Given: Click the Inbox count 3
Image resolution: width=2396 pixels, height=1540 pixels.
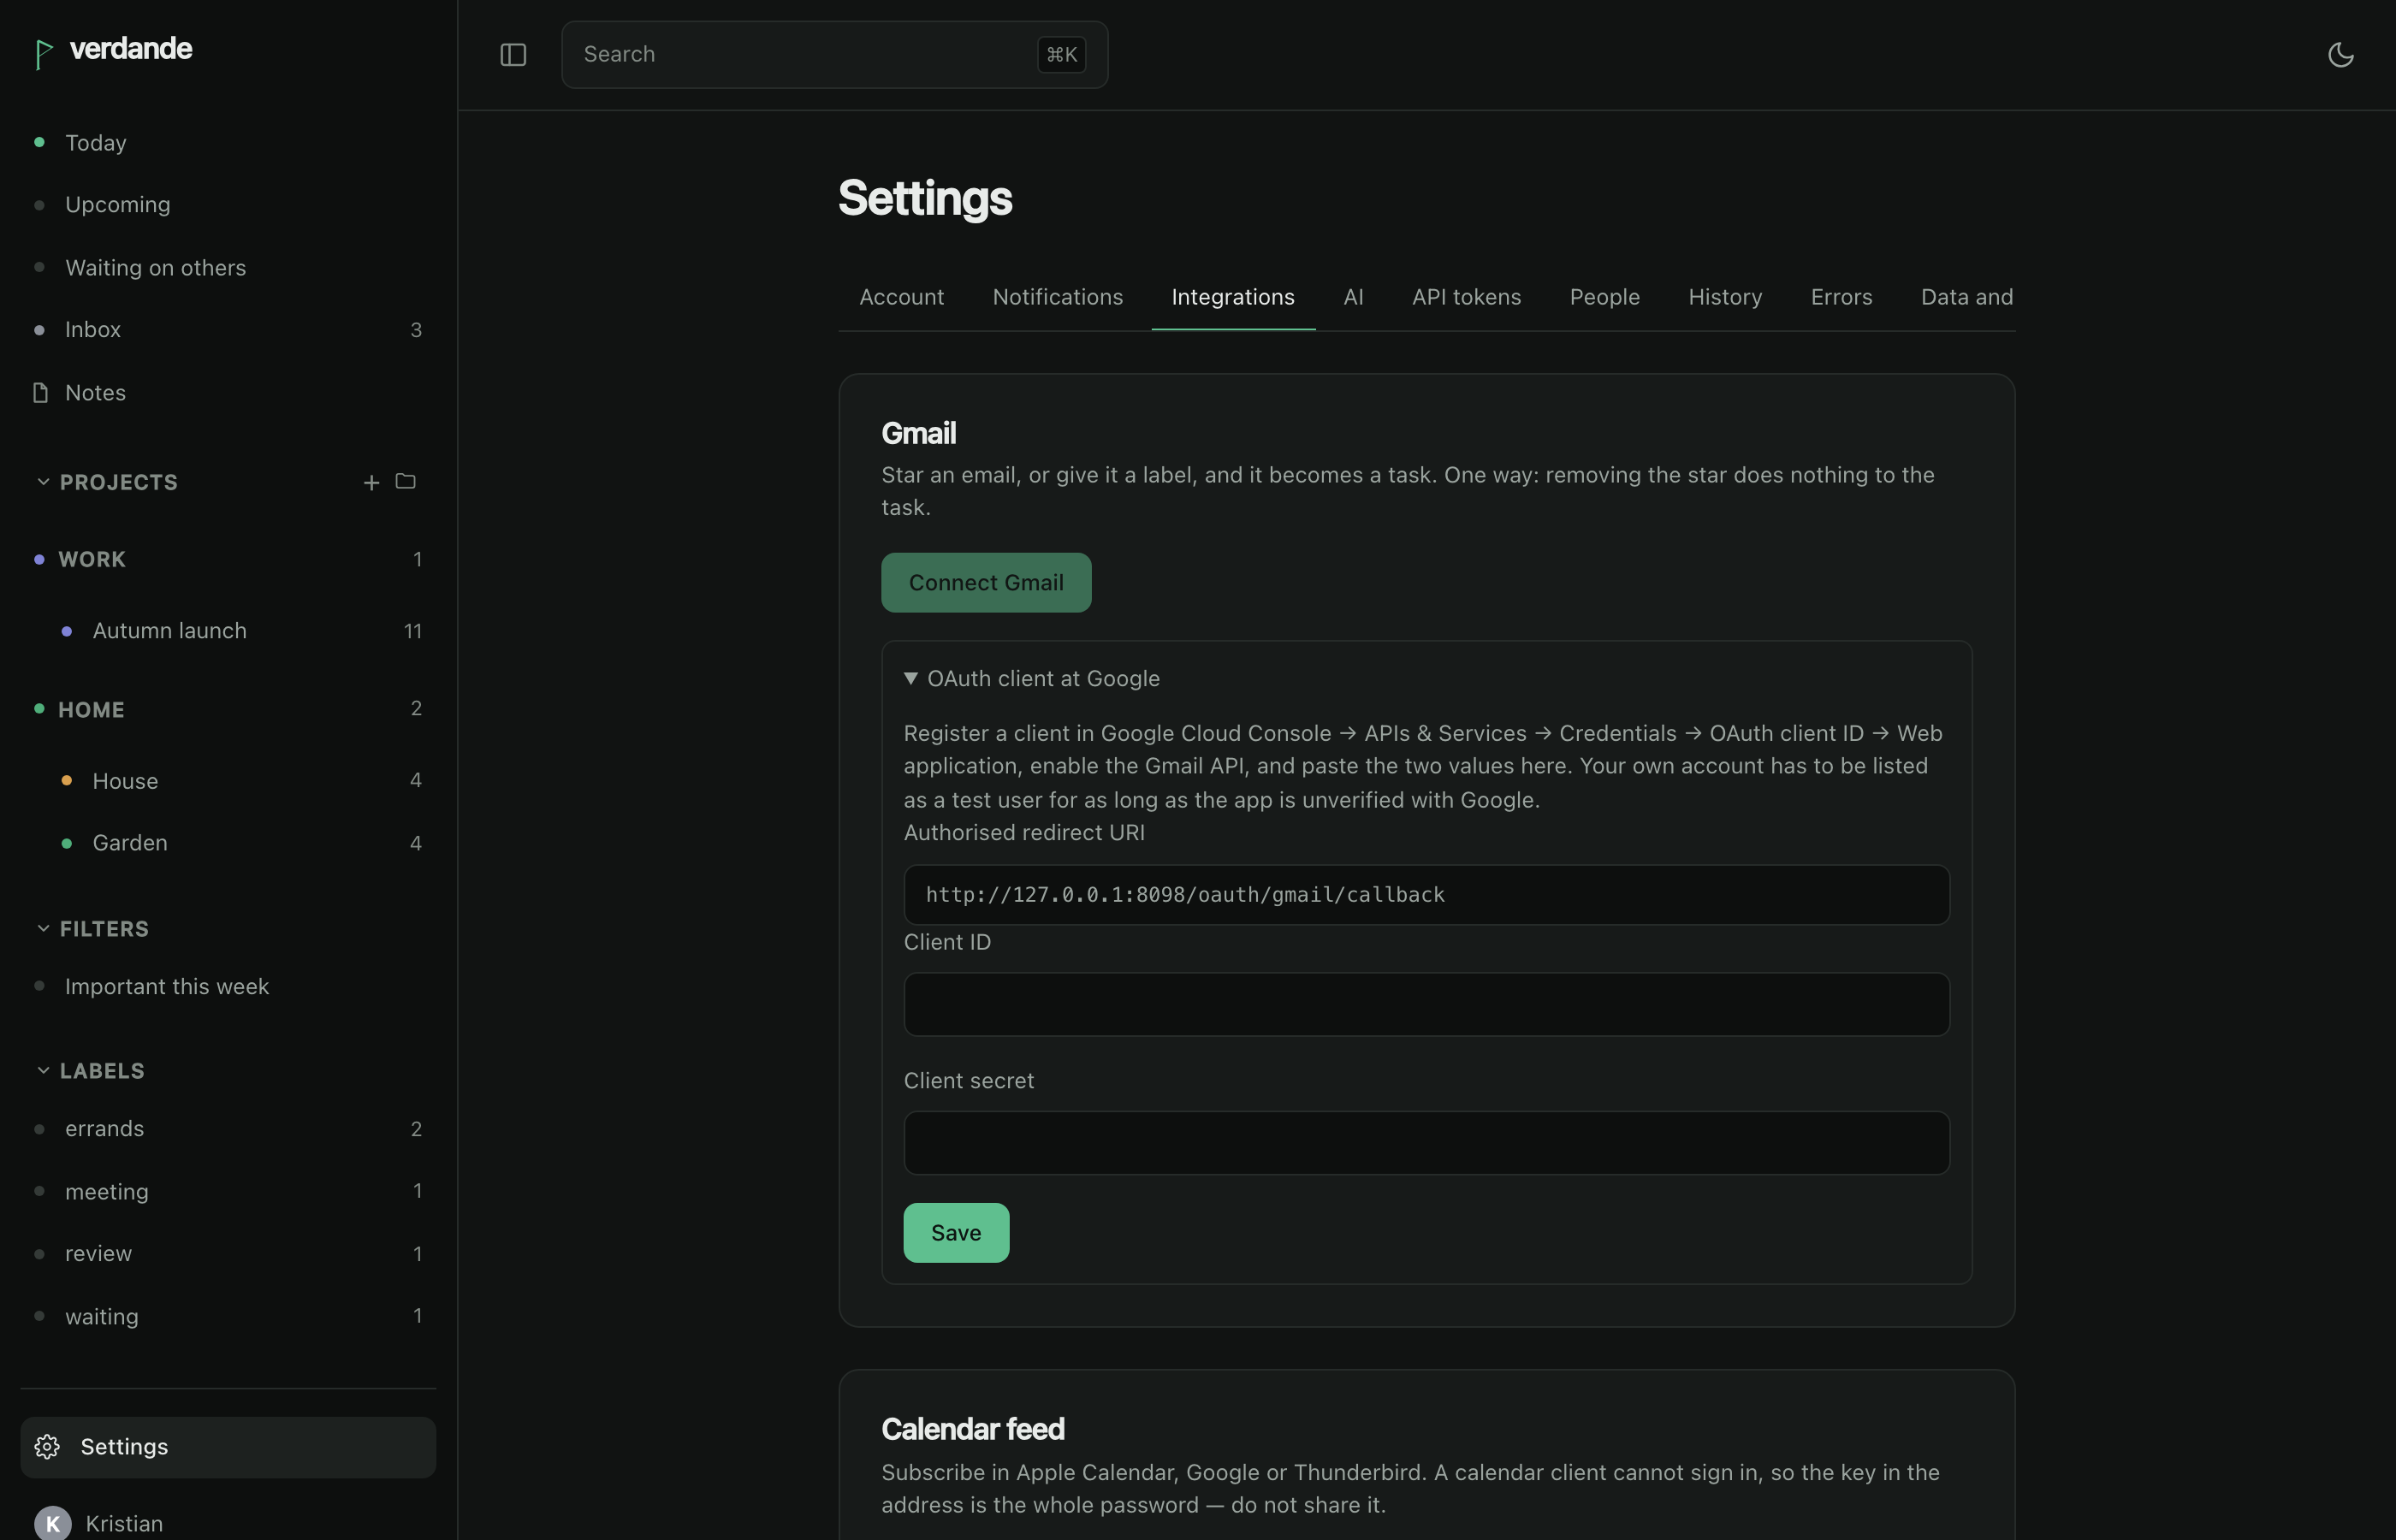Looking at the screenshot, I should (x=416, y=330).
